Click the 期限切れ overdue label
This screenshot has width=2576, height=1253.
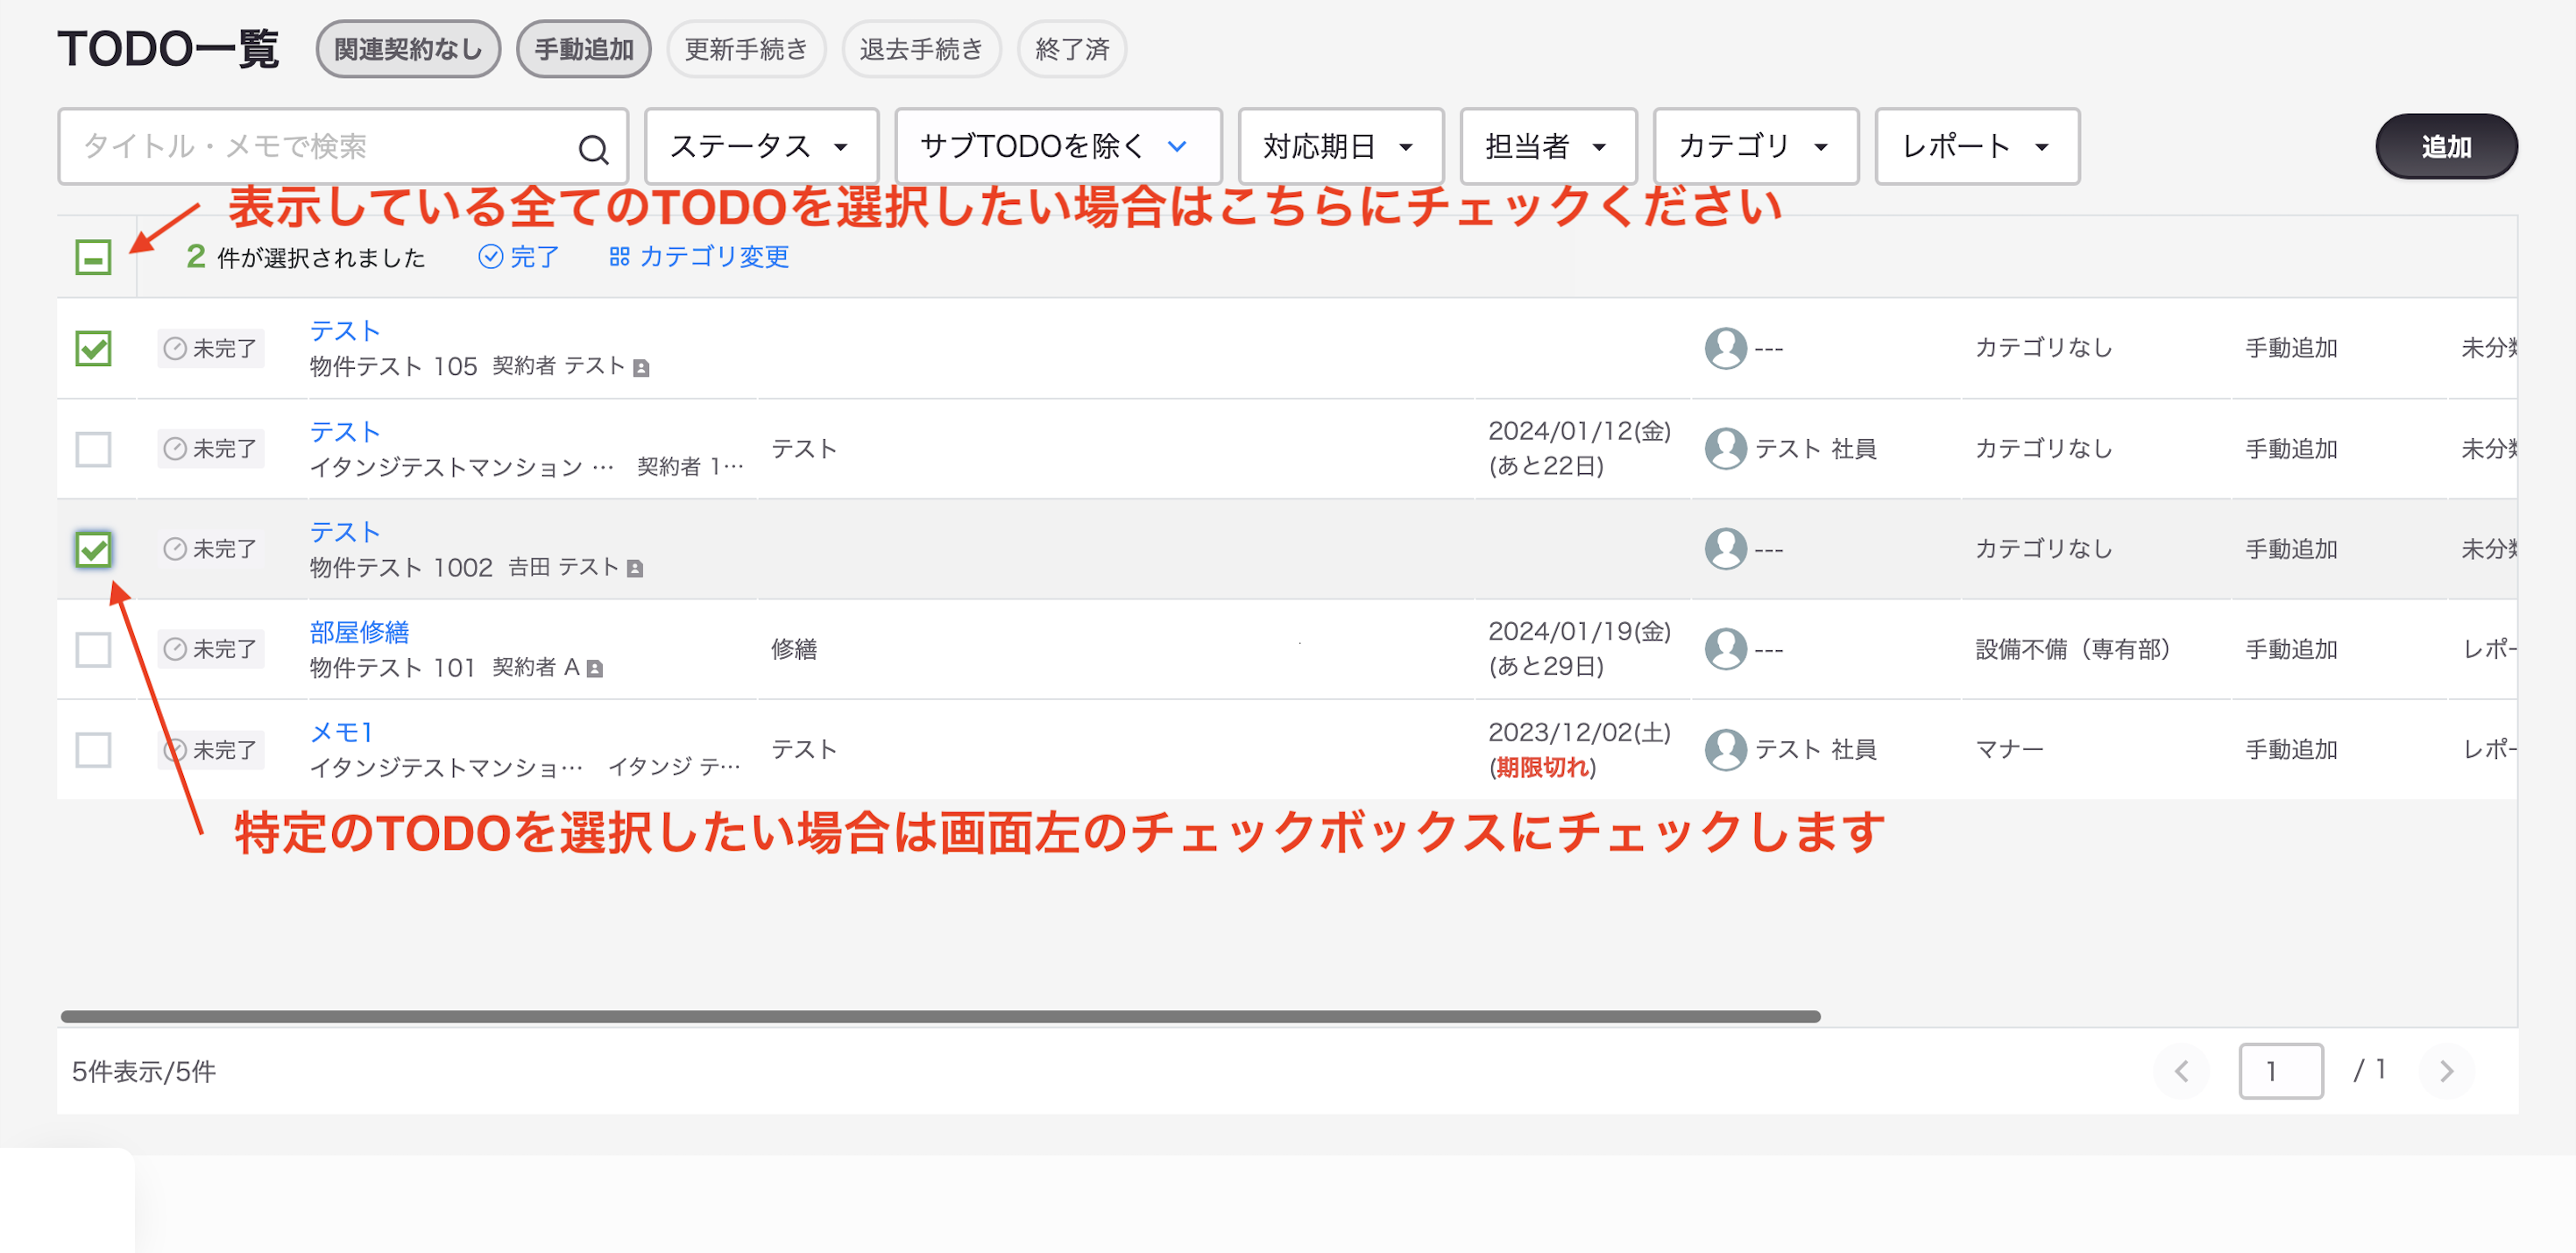pyautogui.click(x=1542, y=767)
